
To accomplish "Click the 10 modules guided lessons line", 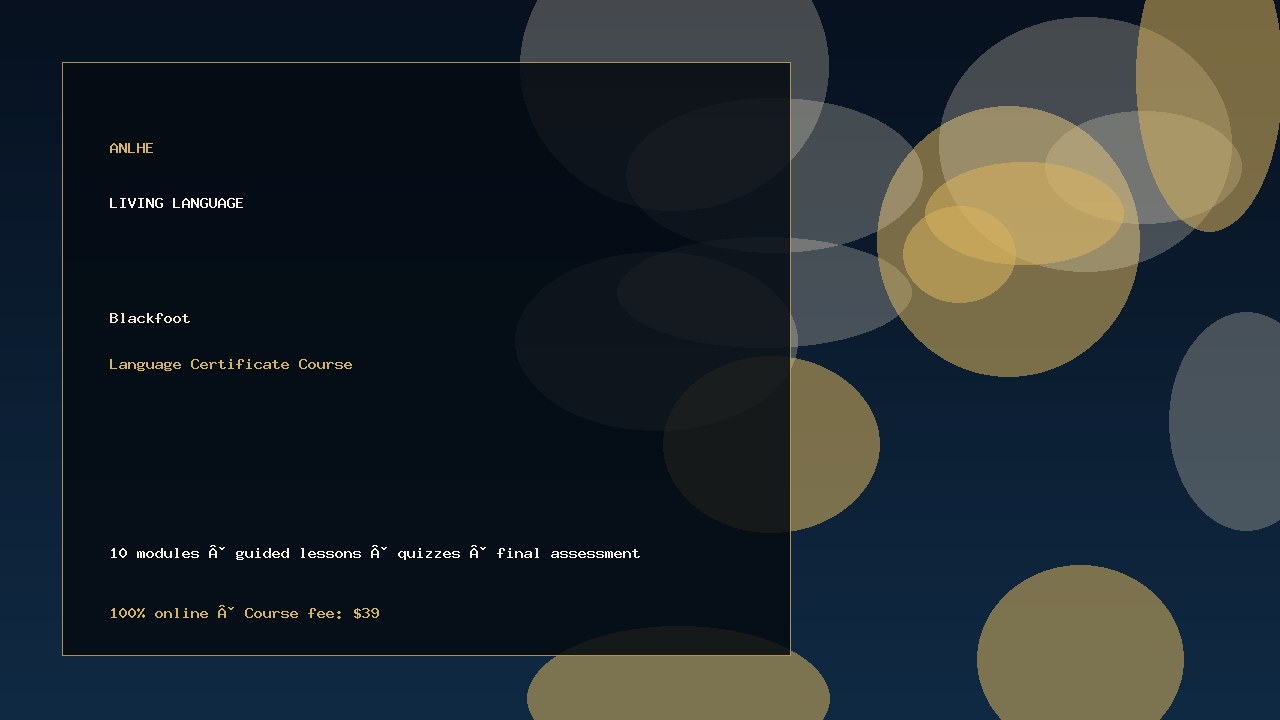I will point(374,553).
